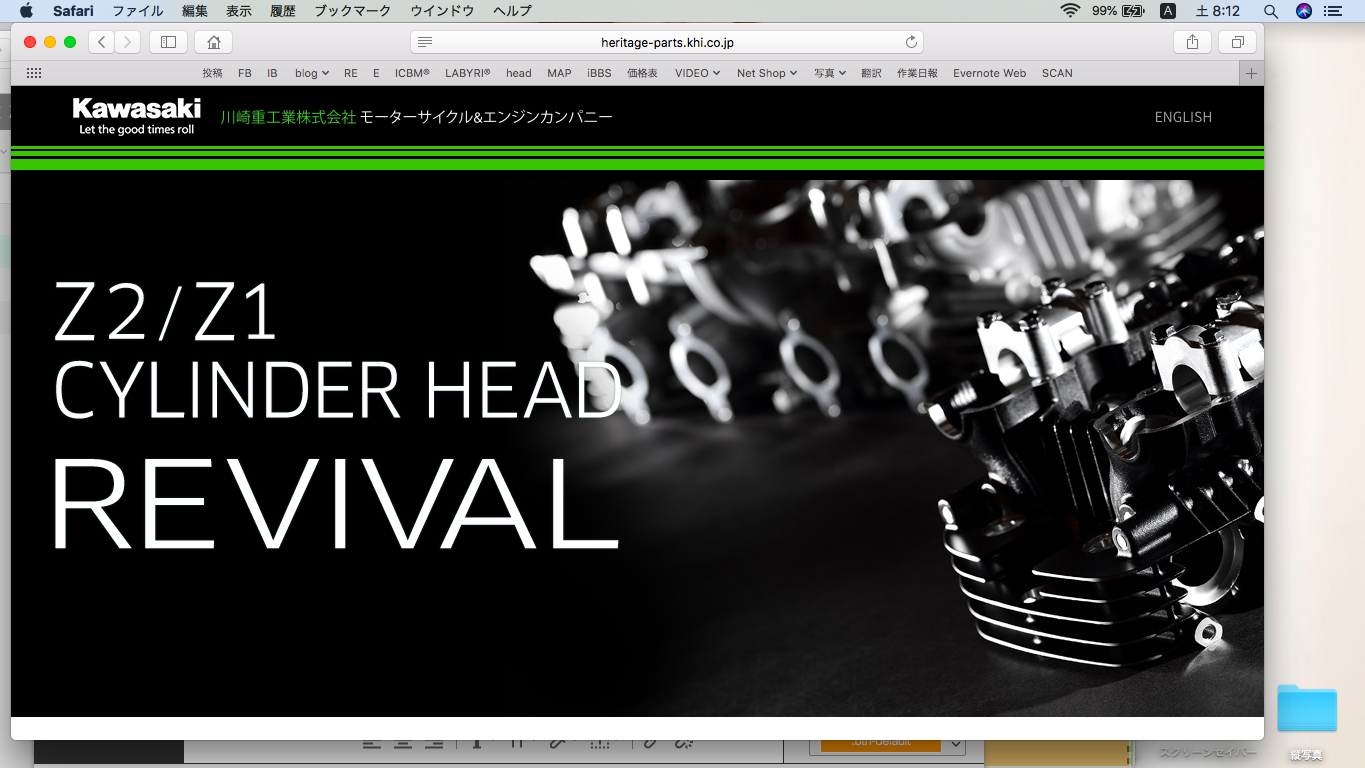The width and height of the screenshot is (1365, 768).
Task: Click the heritage-parts.khi.co.jp address field
Action: [x=667, y=42]
